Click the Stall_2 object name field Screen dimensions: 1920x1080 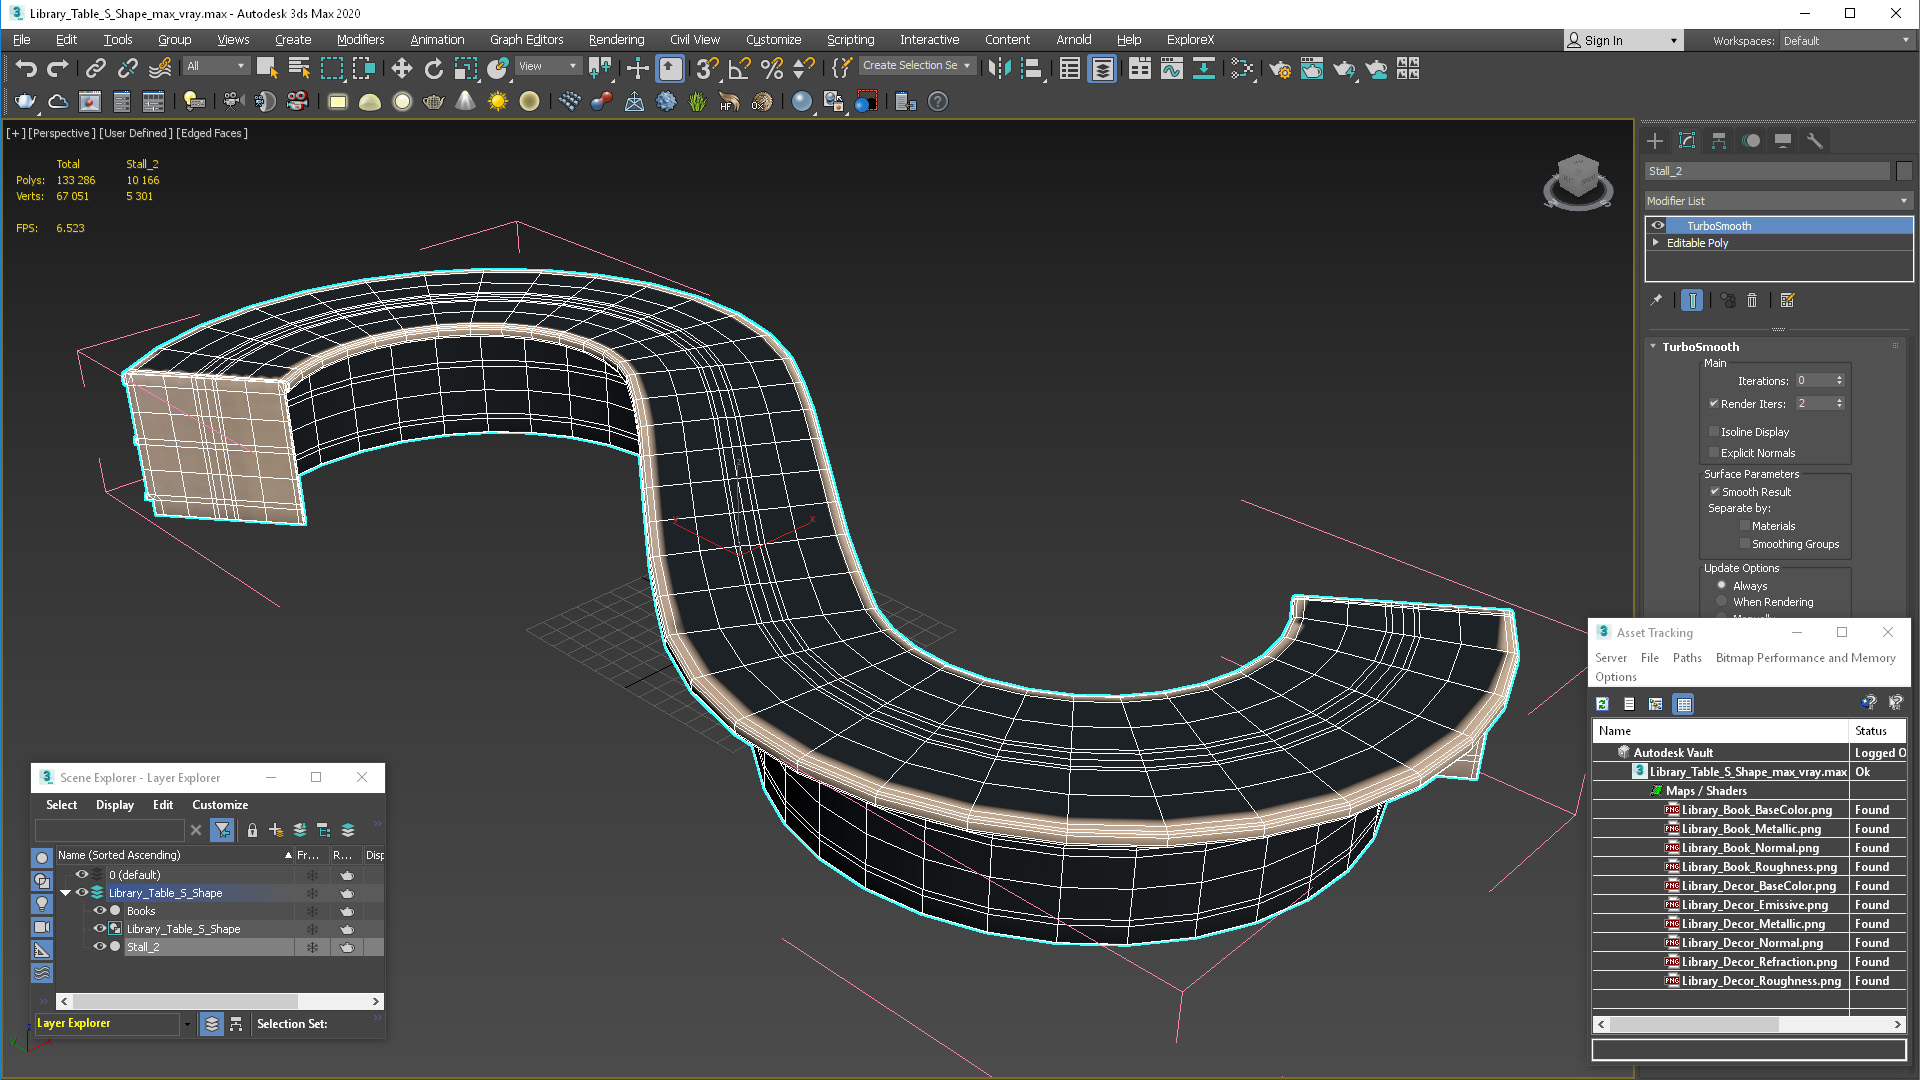pos(1767,171)
